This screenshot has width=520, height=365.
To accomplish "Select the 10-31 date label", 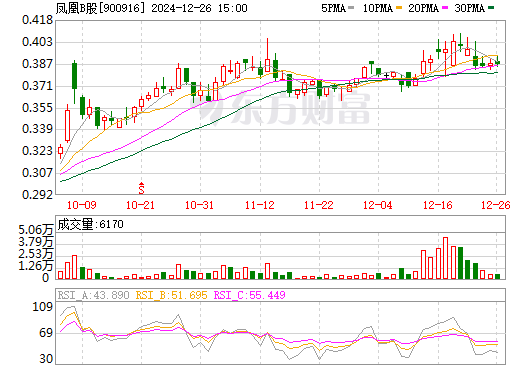I will pyautogui.click(x=199, y=205).
